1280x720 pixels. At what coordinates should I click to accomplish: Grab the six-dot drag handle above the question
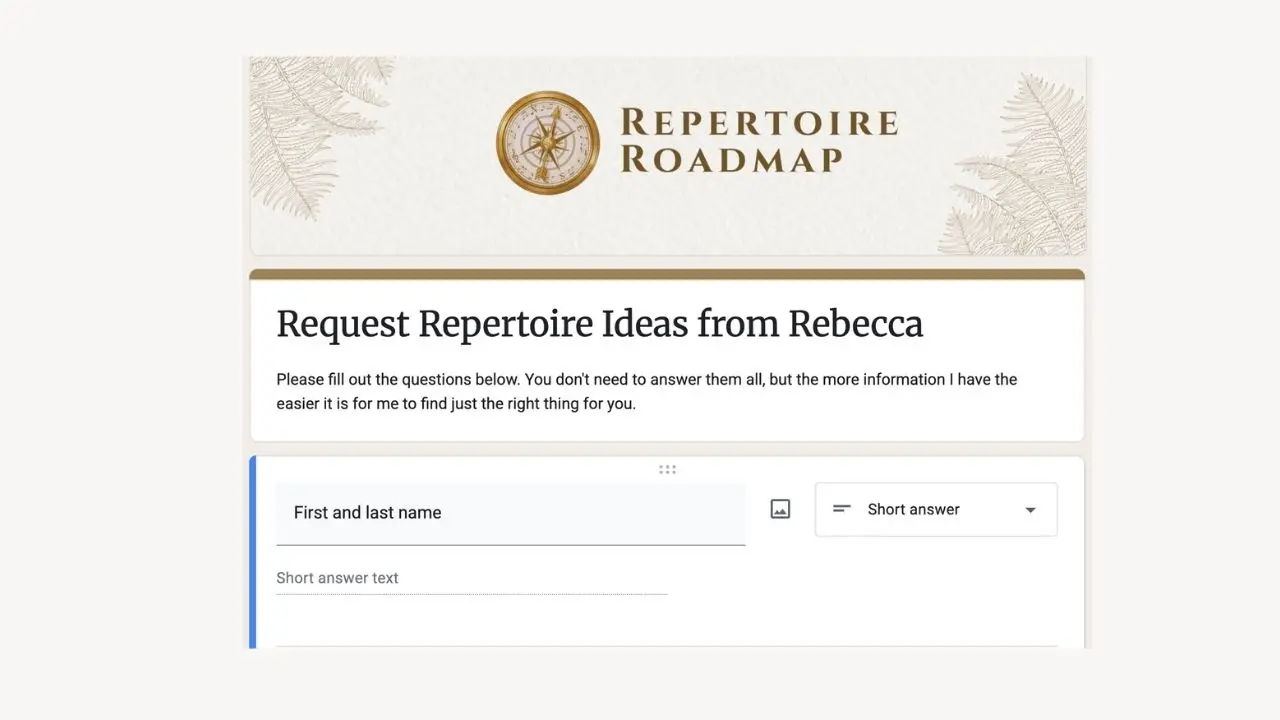coord(667,469)
